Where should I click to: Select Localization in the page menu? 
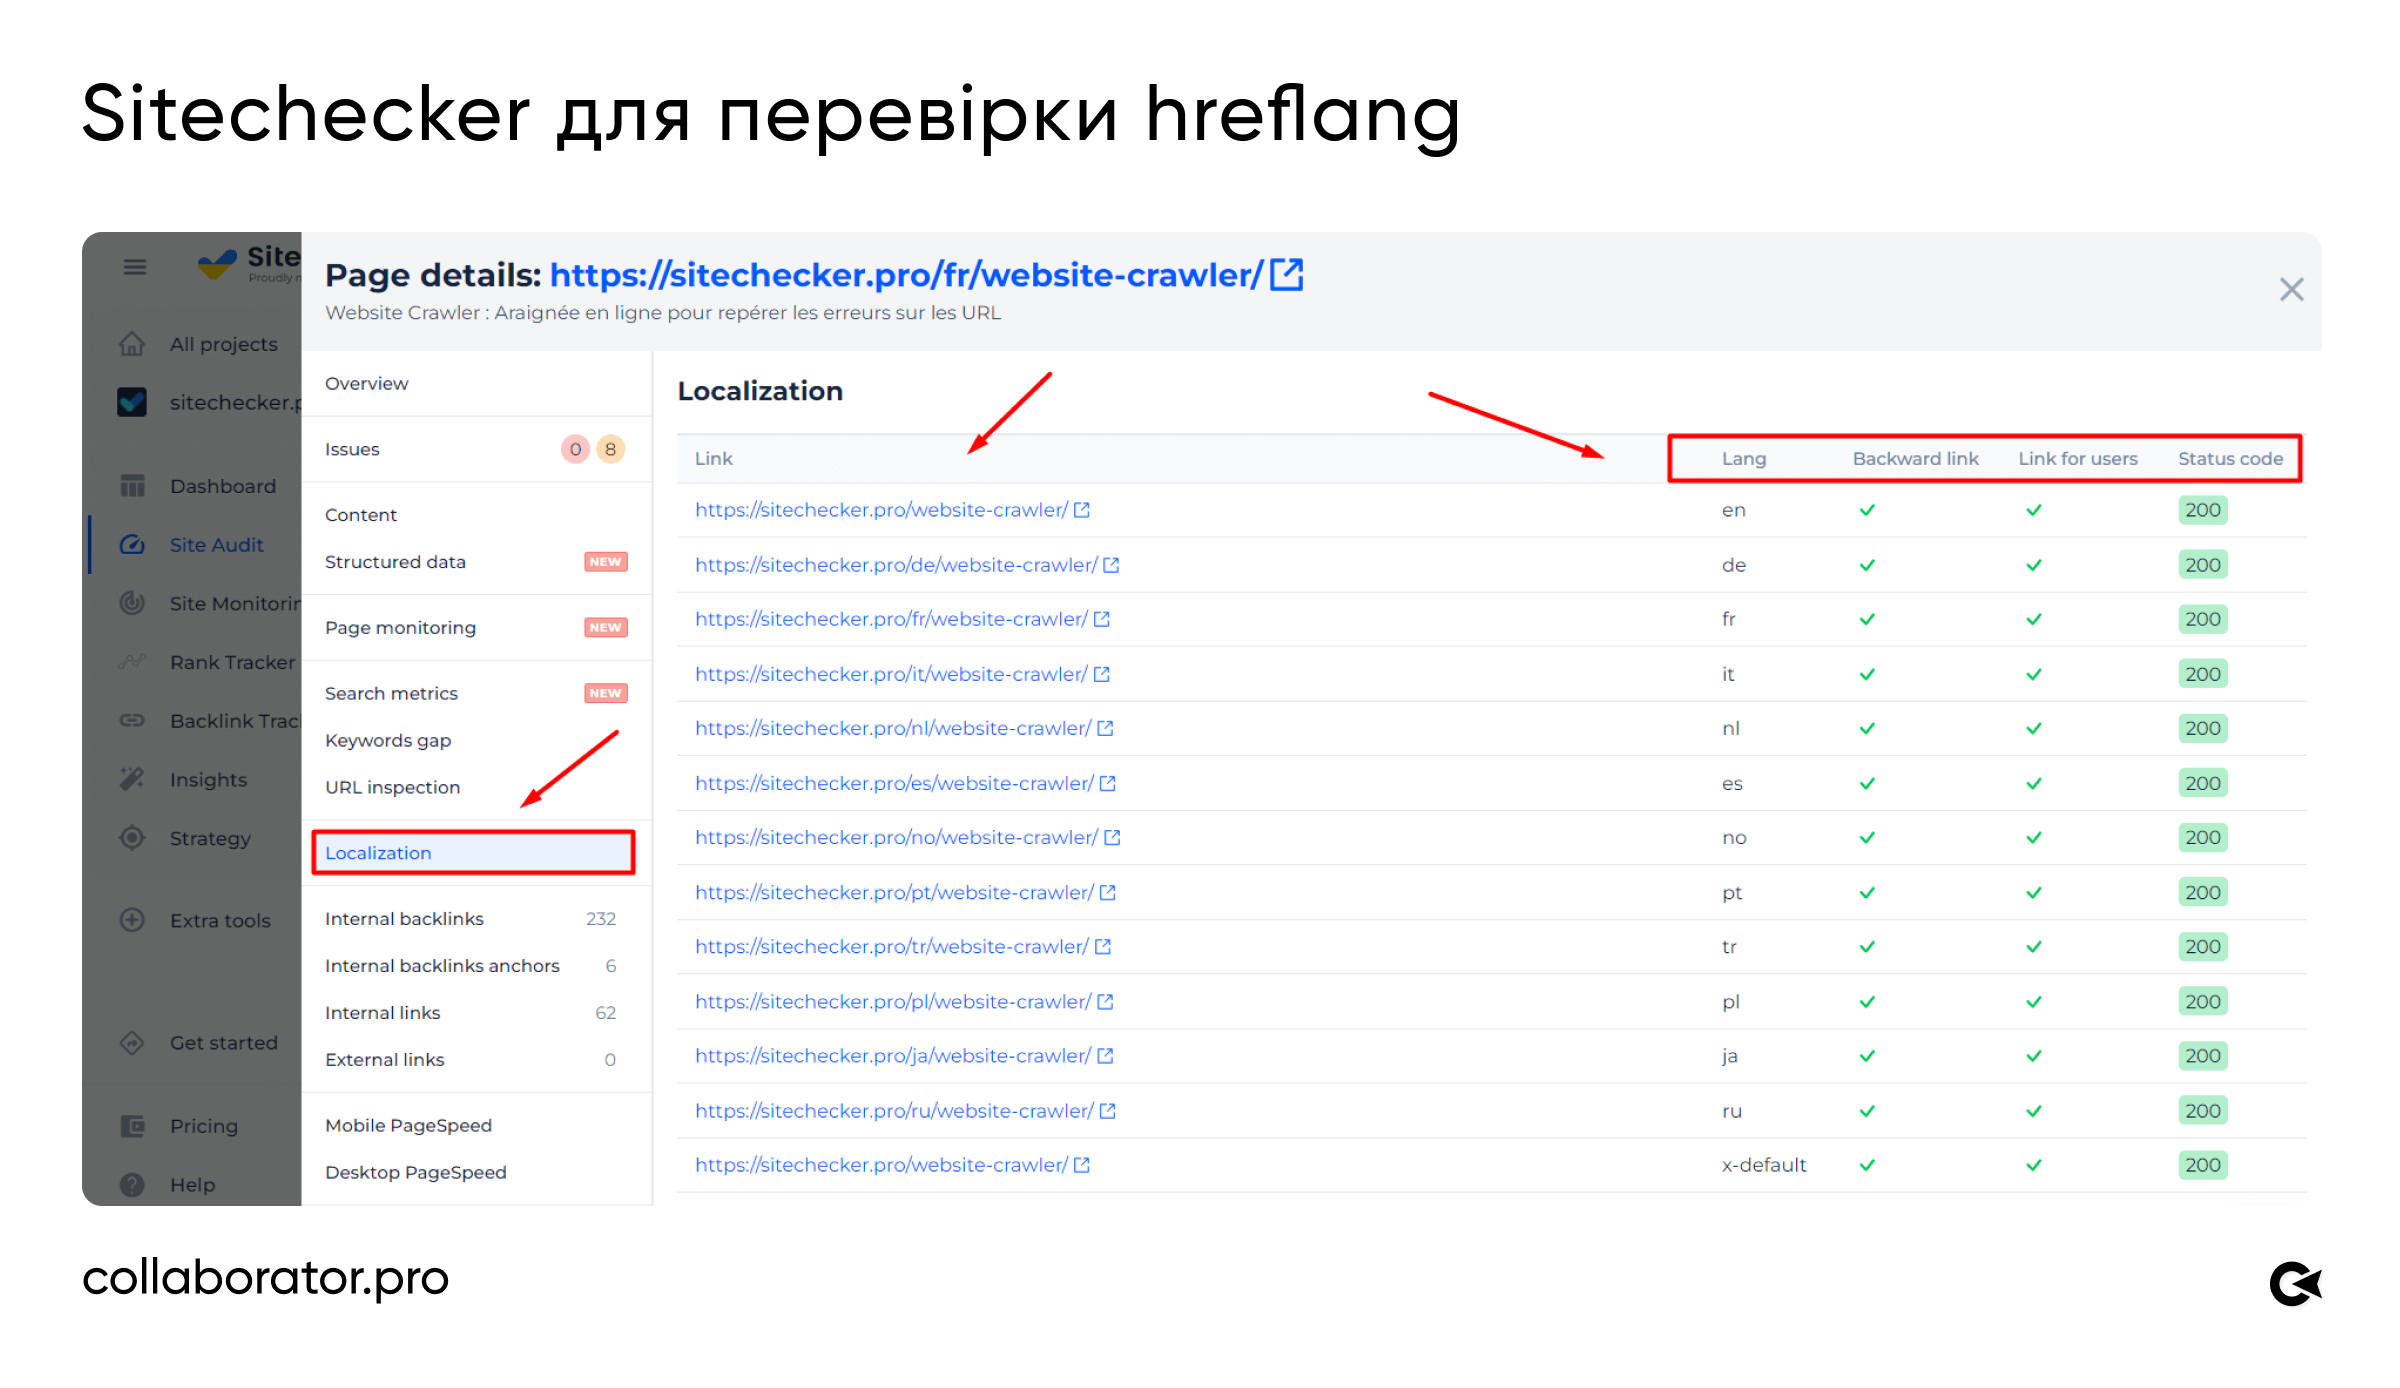[x=378, y=852]
